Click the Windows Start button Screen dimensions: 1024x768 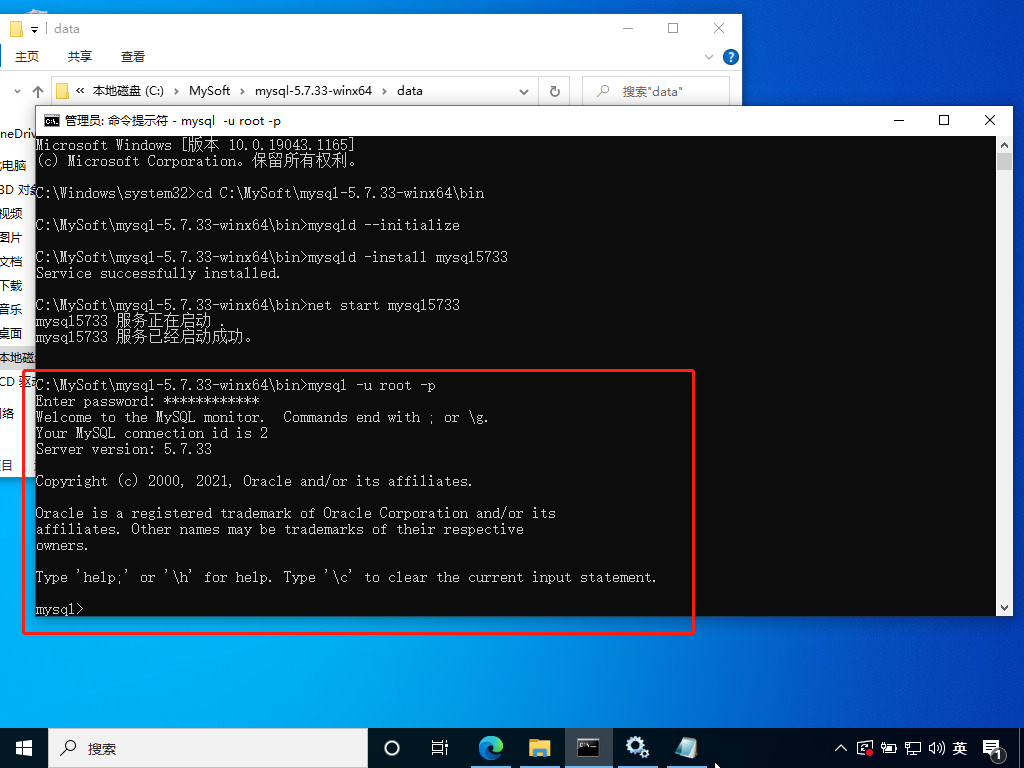24,748
